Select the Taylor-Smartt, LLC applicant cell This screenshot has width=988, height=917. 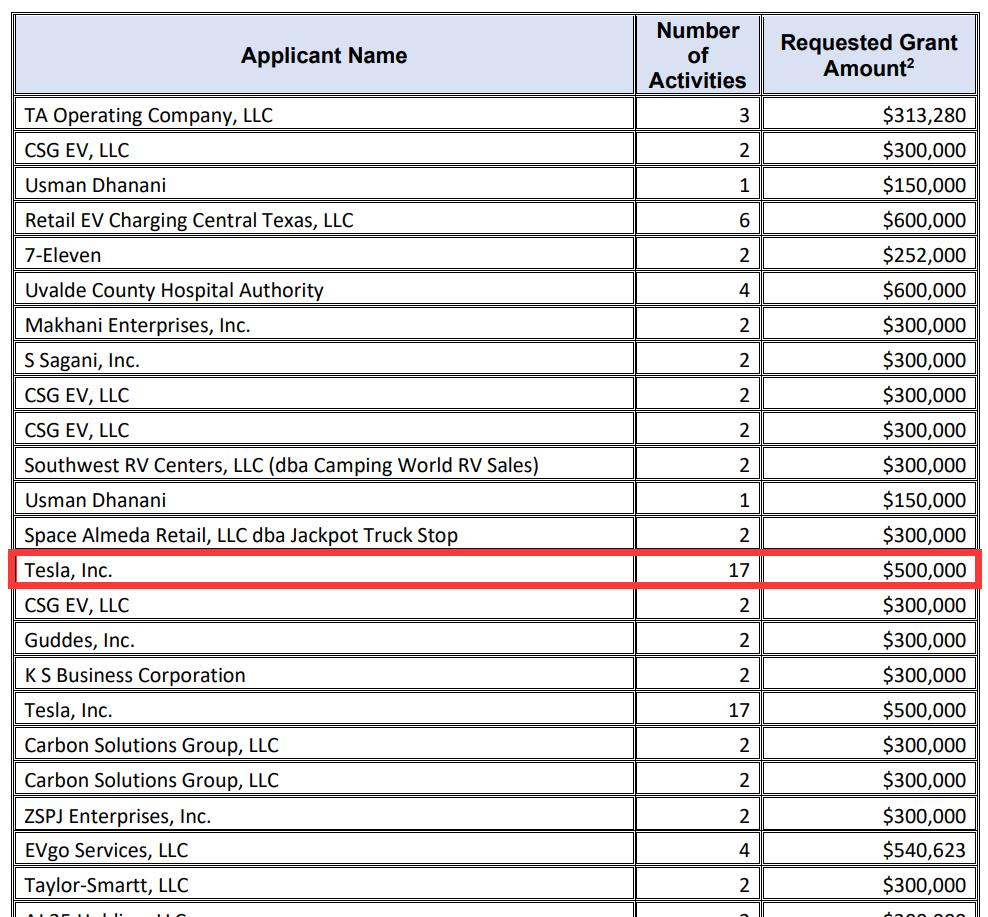point(324,885)
